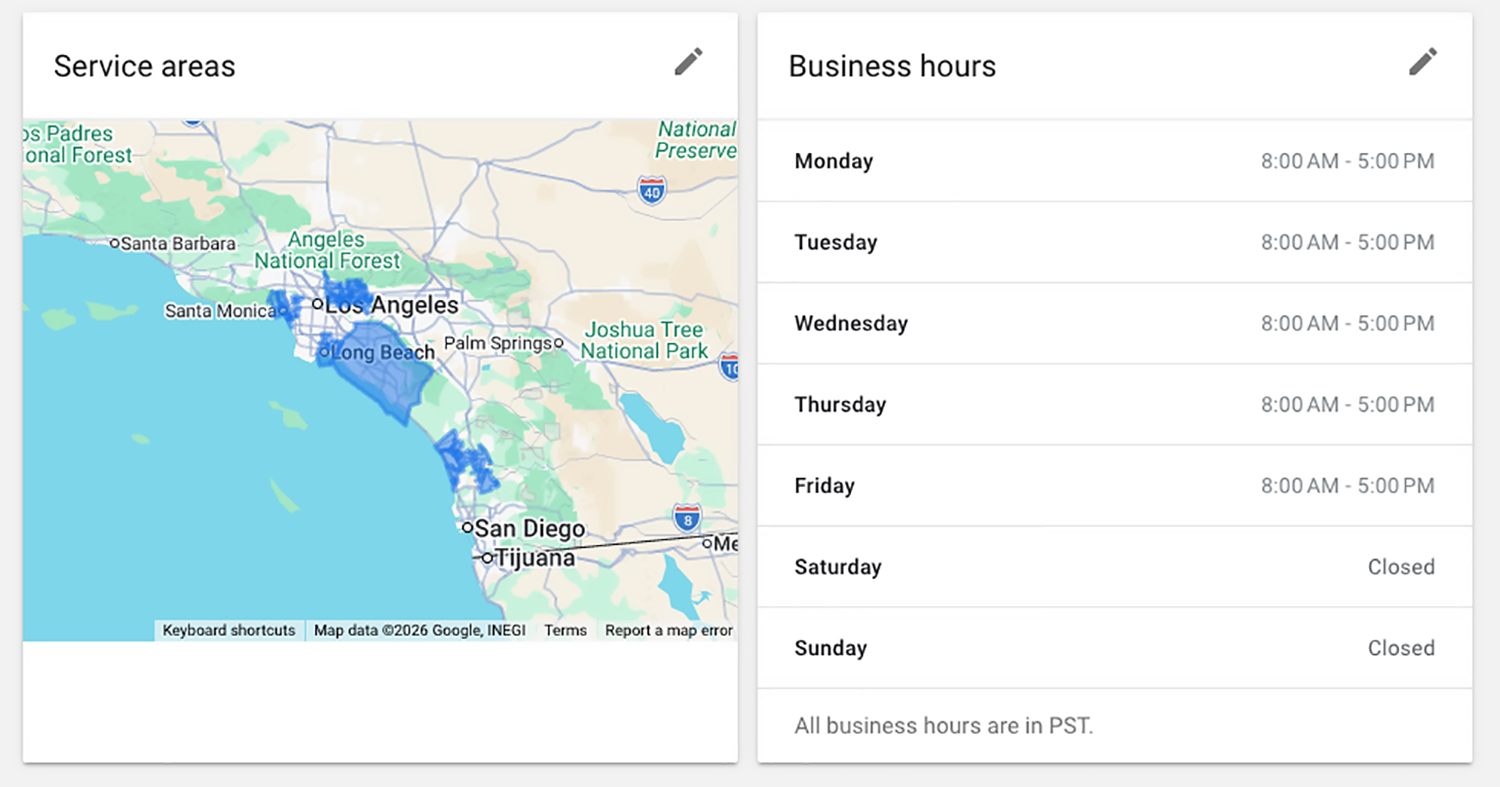
Task: Click Monday's 8:00 AM - 5:00 PM hours
Action: point(1348,160)
